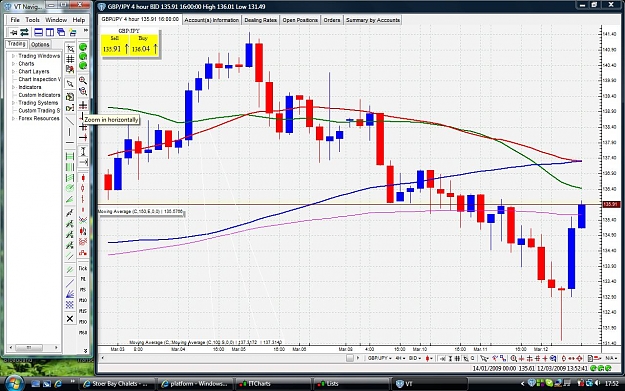Select the pointer arrow tool

coord(70,83)
